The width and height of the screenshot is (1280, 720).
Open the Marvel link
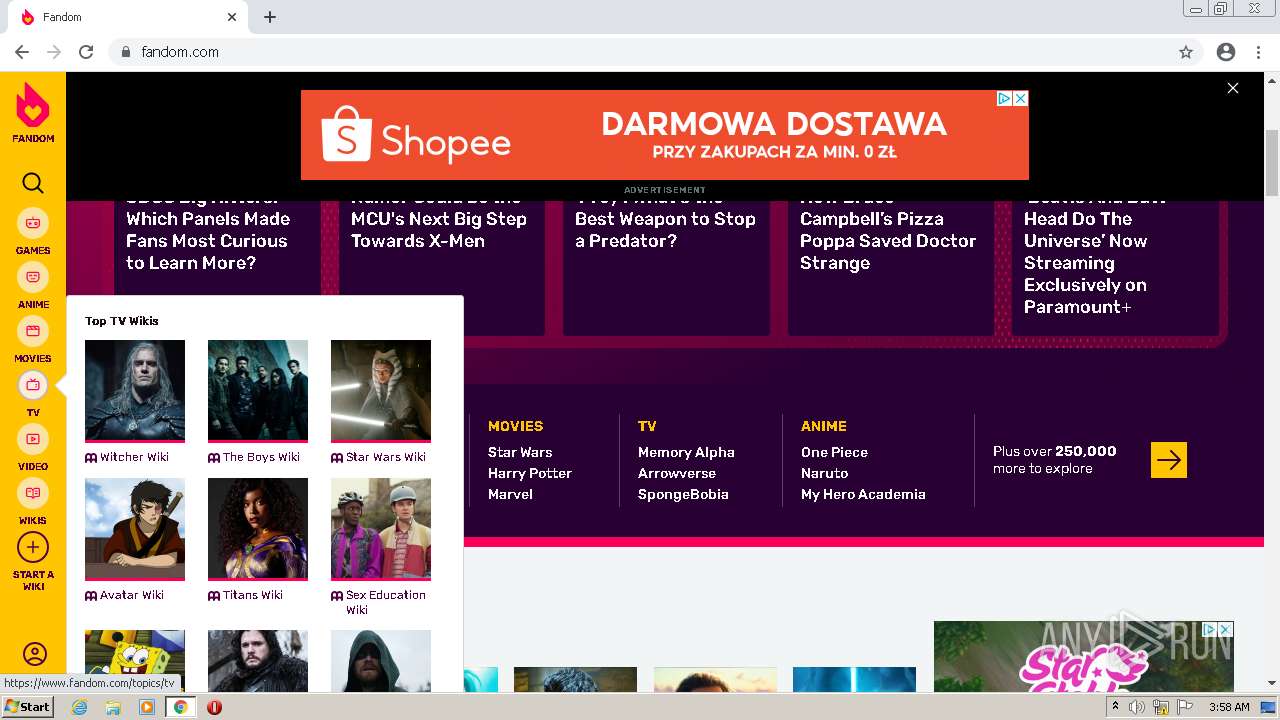[510, 494]
